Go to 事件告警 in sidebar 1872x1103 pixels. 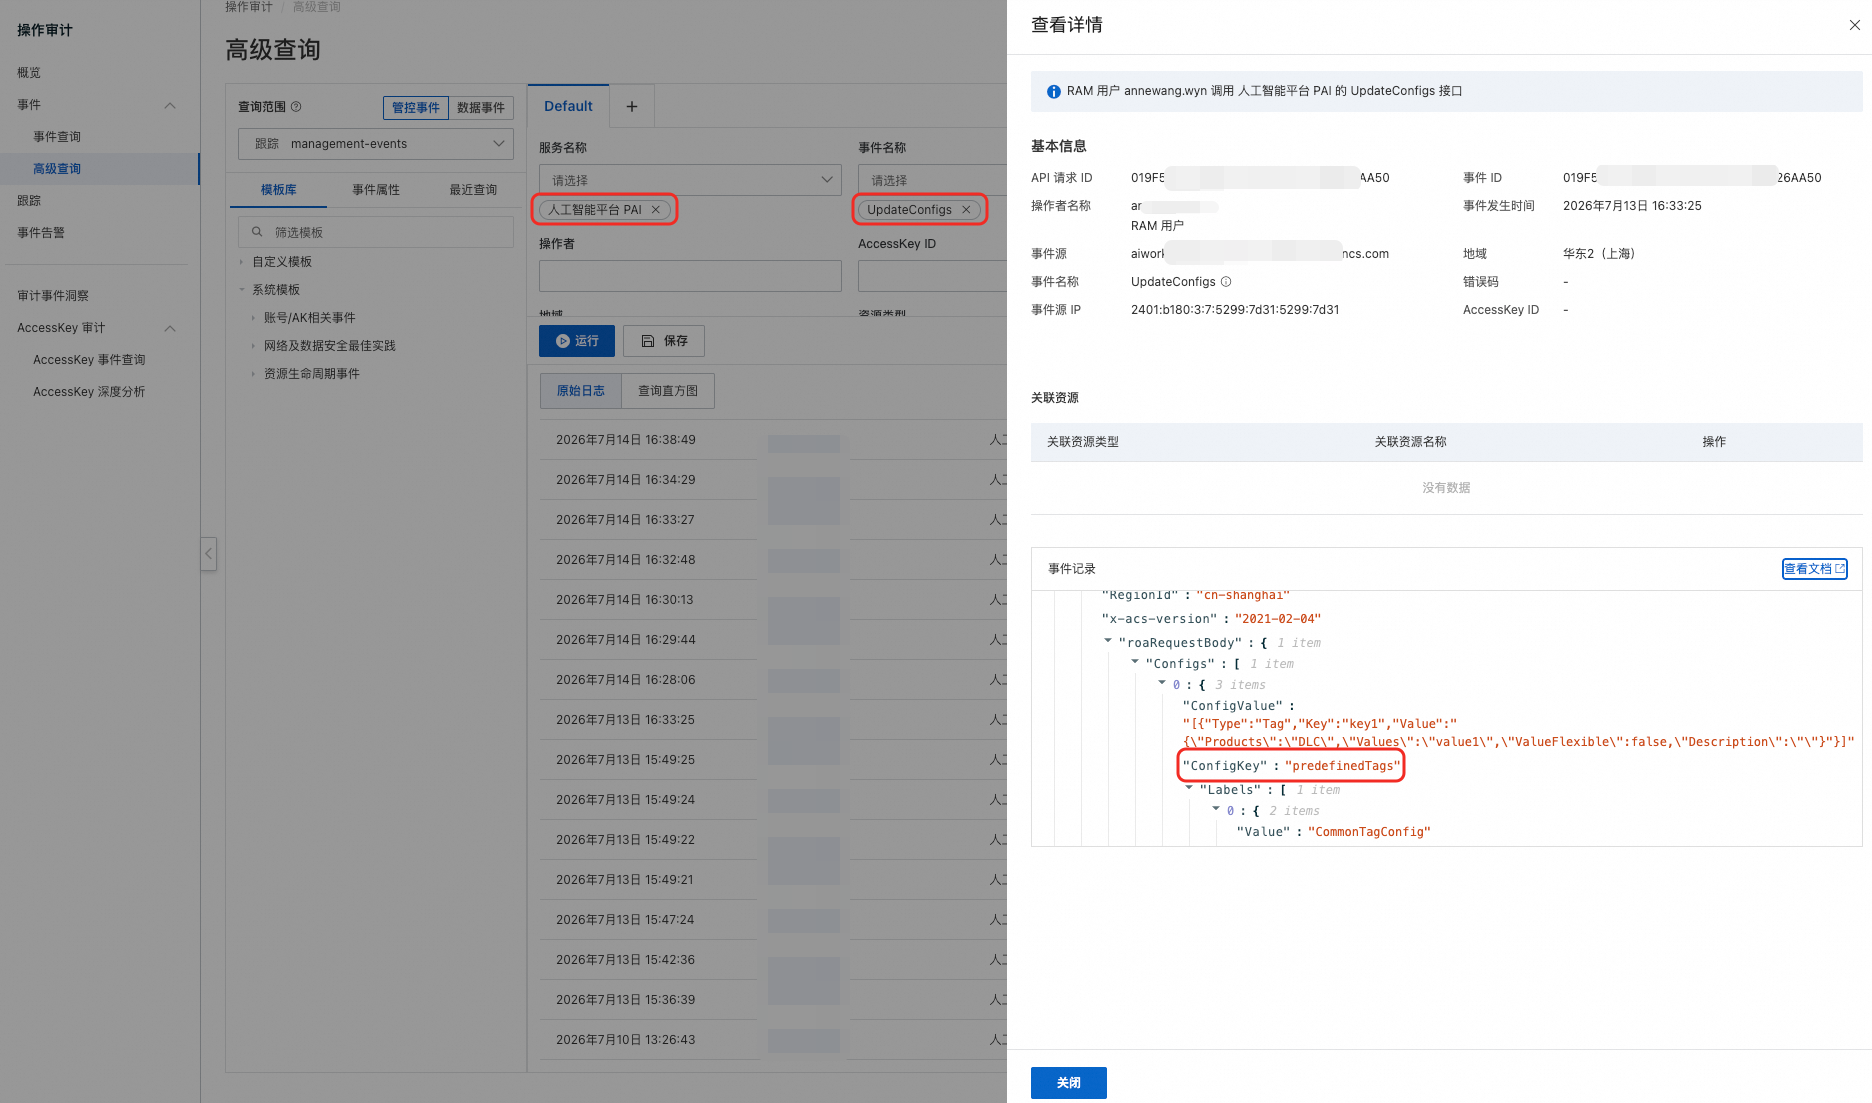point(41,233)
